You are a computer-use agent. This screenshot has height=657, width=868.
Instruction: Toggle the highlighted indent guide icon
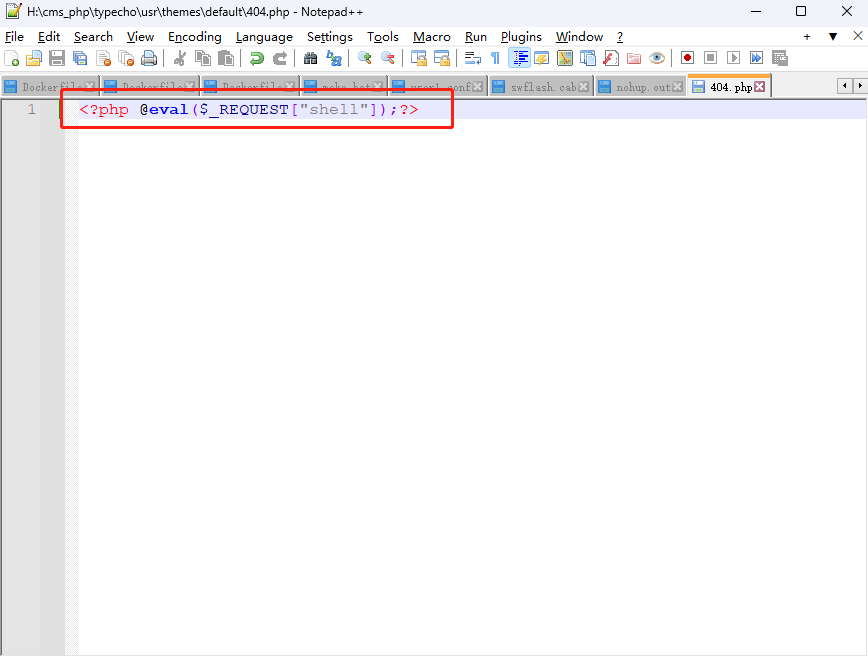519,58
